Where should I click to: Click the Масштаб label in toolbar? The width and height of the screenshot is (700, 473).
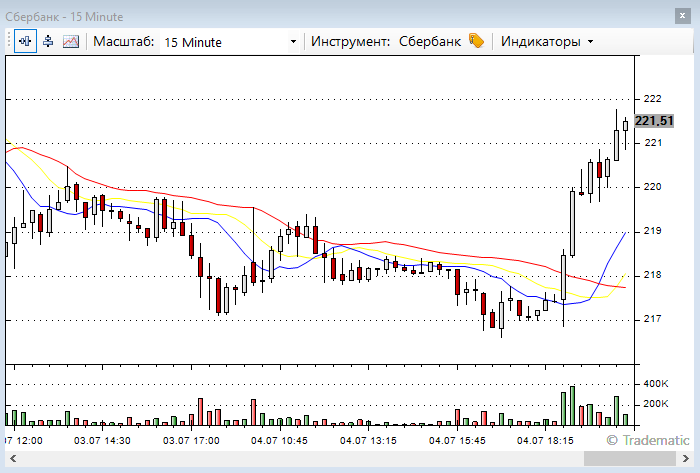[x=124, y=41]
